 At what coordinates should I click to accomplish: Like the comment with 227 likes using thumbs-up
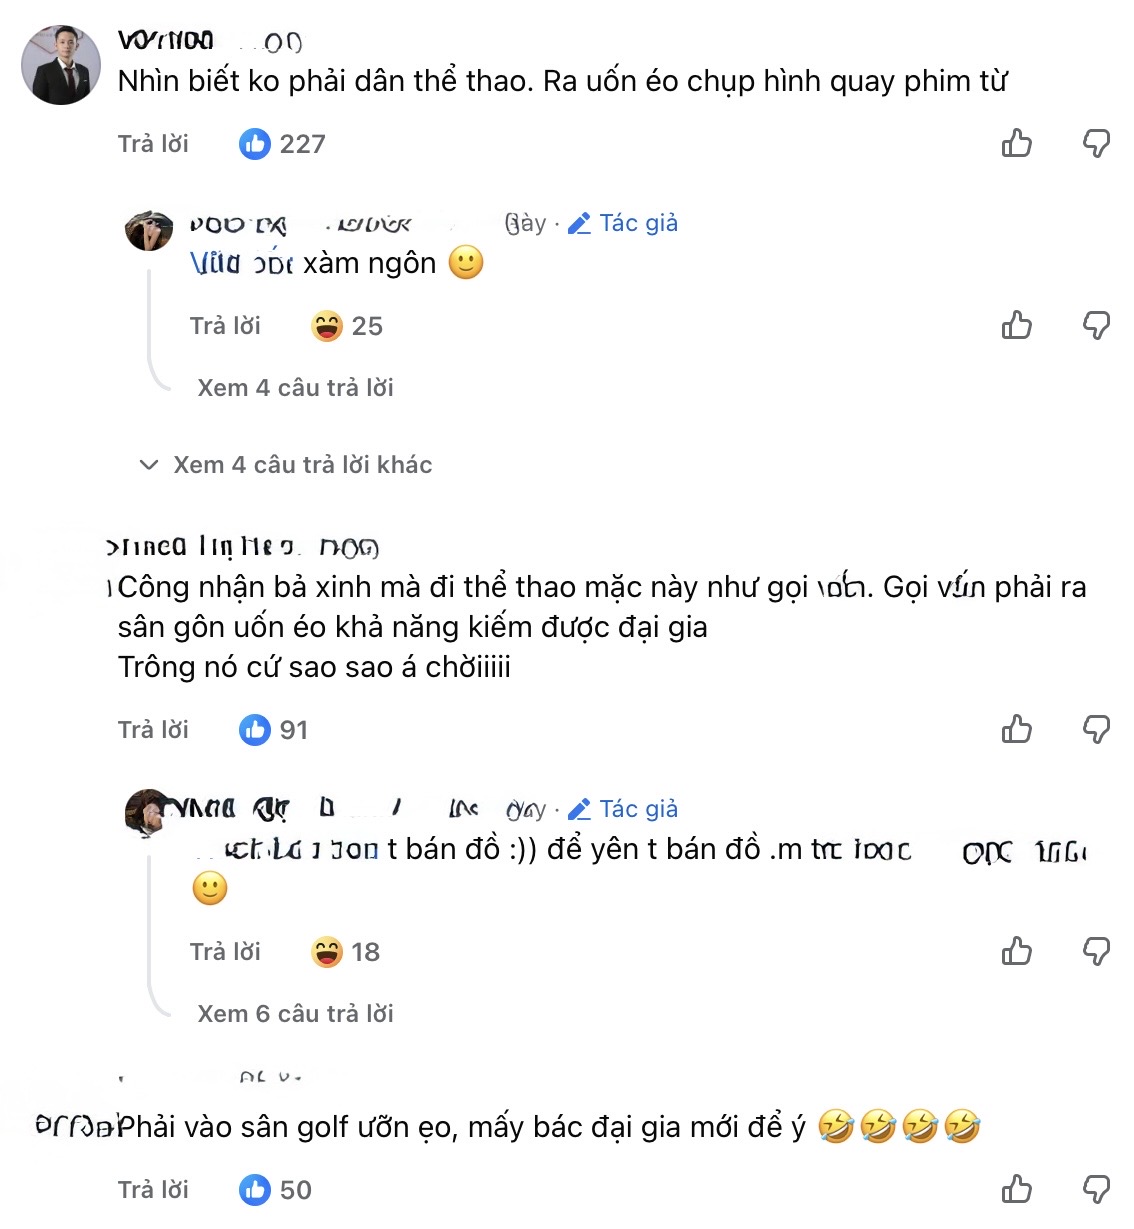point(1016,144)
